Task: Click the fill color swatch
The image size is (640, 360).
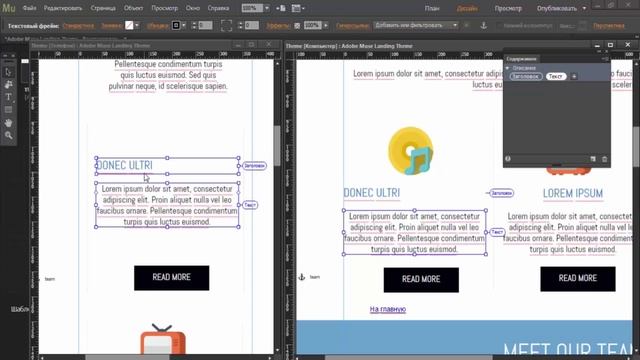Action: coord(129,25)
